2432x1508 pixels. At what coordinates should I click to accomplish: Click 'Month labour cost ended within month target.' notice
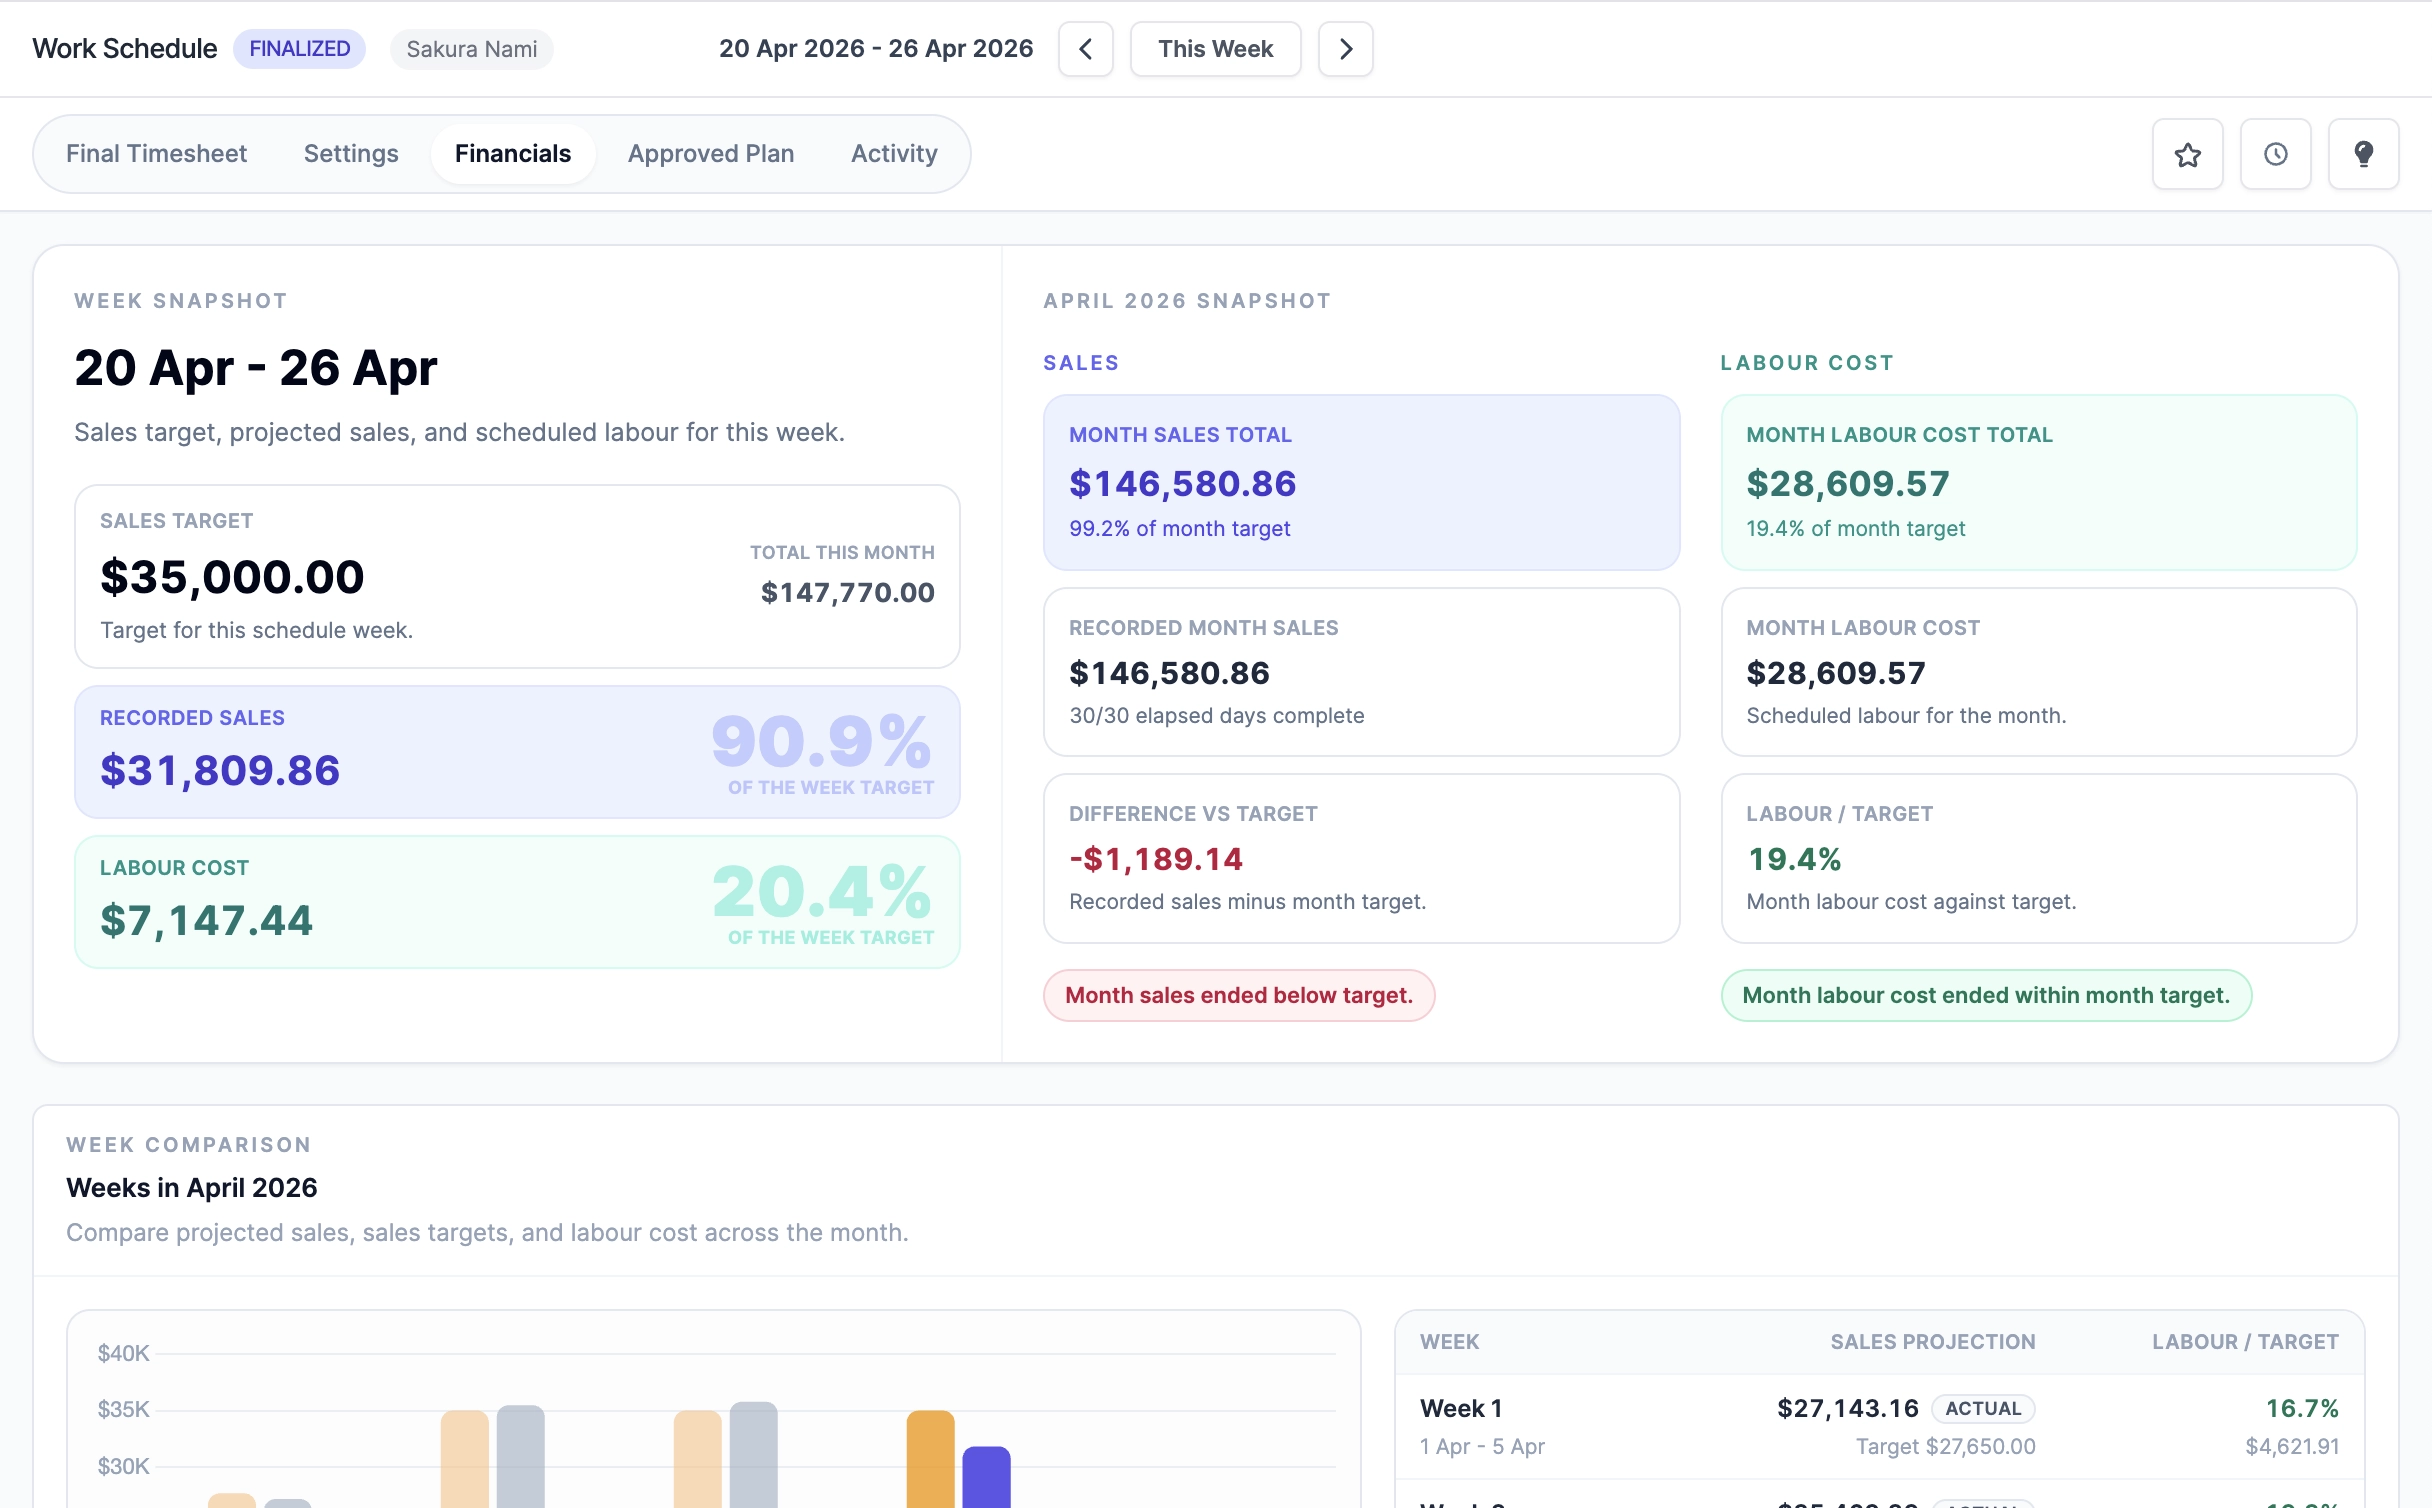pos(1986,996)
